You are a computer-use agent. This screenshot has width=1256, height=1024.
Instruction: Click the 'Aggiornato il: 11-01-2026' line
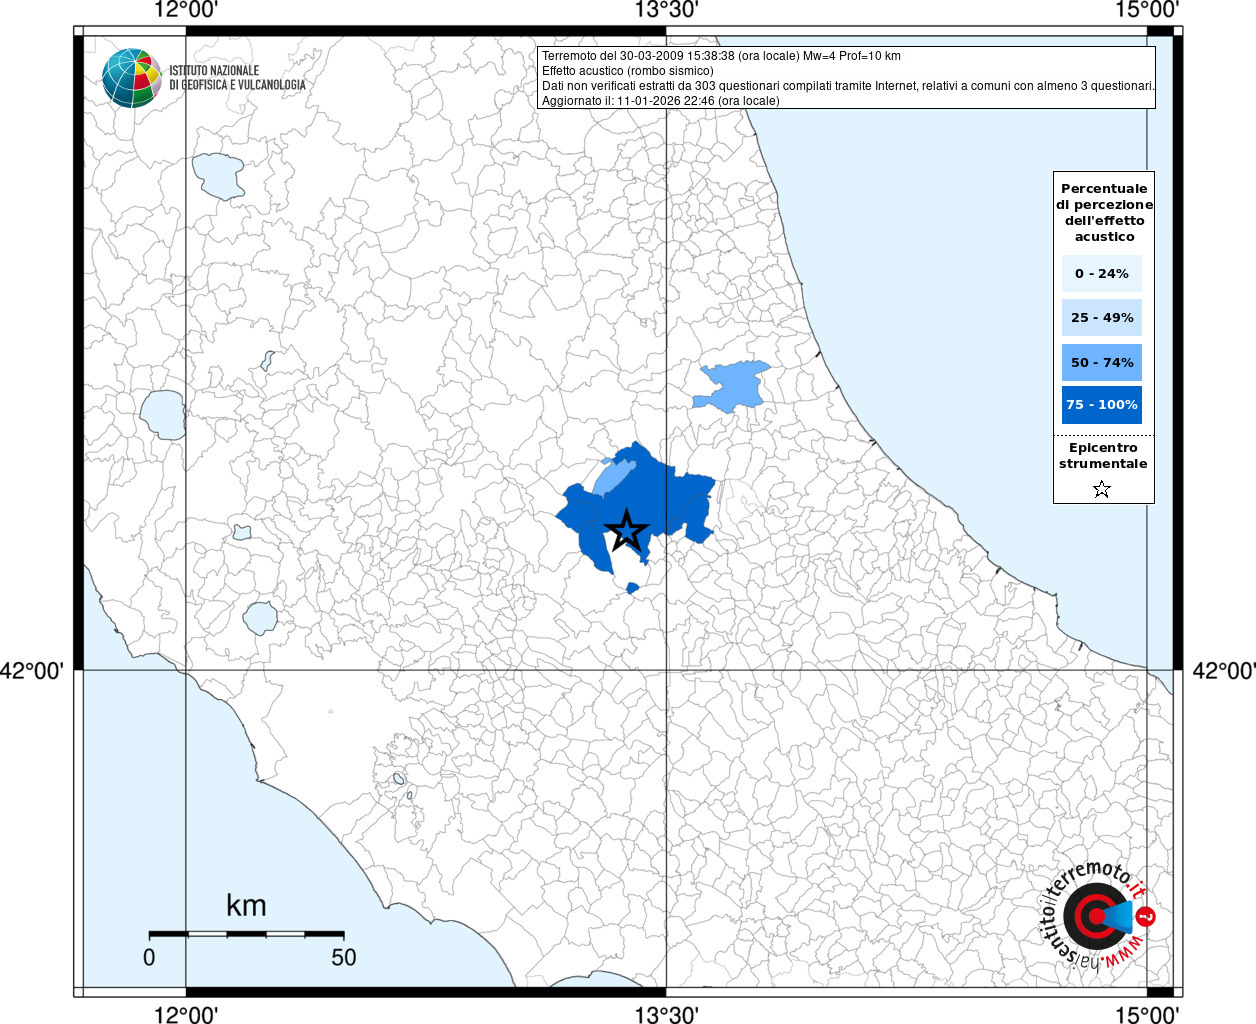(661, 101)
